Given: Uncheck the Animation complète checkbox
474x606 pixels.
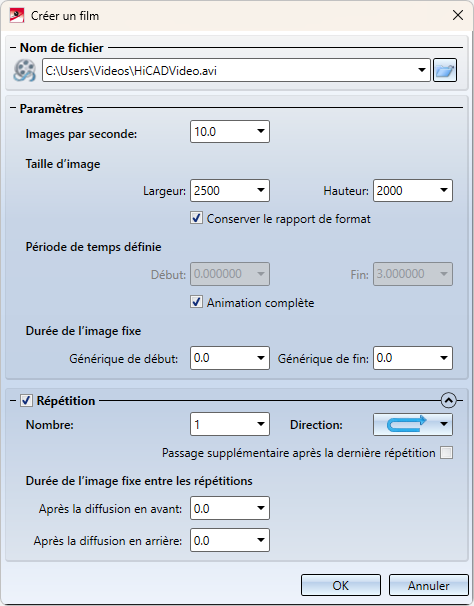Looking at the screenshot, I should [196, 302].
